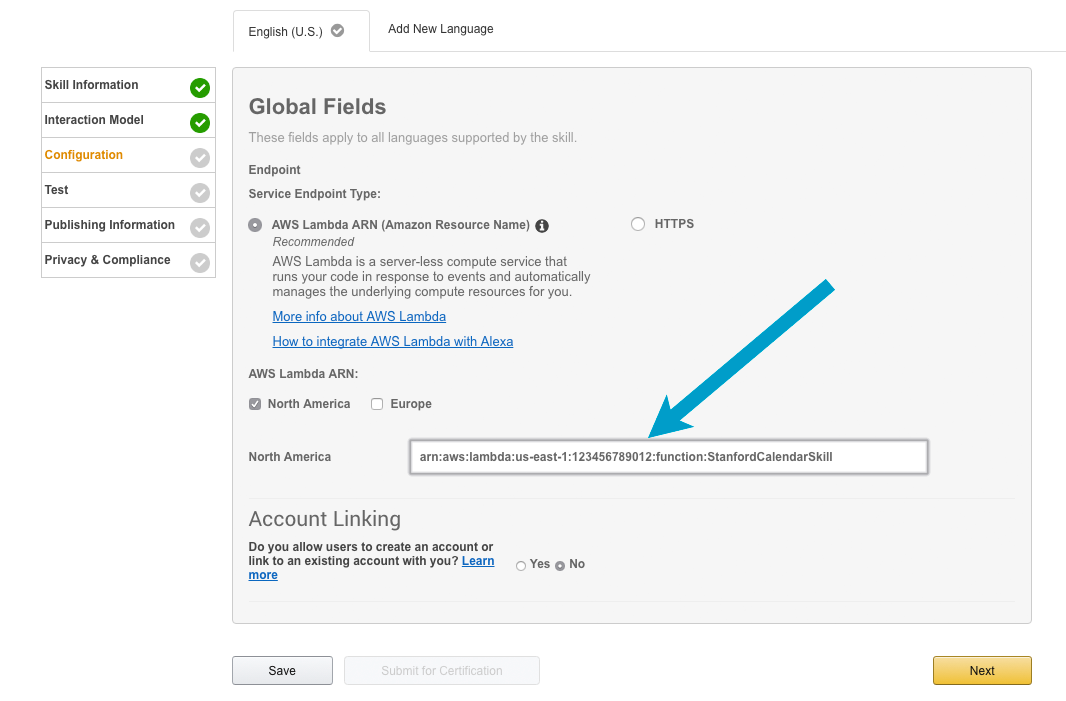Open More info about AWS Lambda link
The width and height of the screenshot is (1066, 701).
359,316
